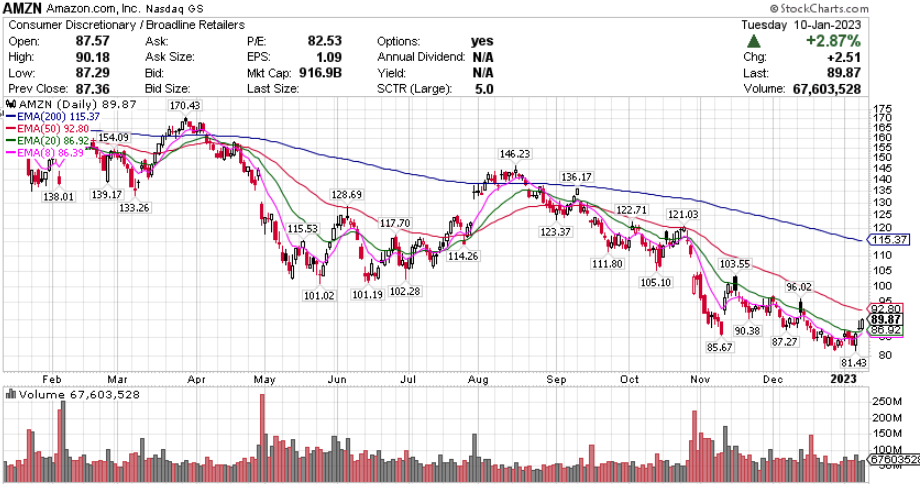Click the 105.10 October low label
The height and width of the screenshot is (484, 922).
655,282
